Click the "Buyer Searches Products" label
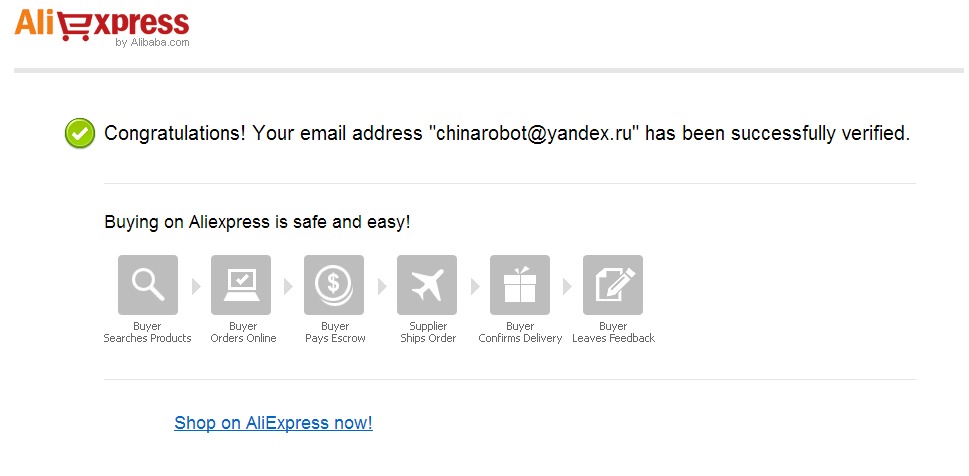The image size is (969, 476). coord(147,333)
